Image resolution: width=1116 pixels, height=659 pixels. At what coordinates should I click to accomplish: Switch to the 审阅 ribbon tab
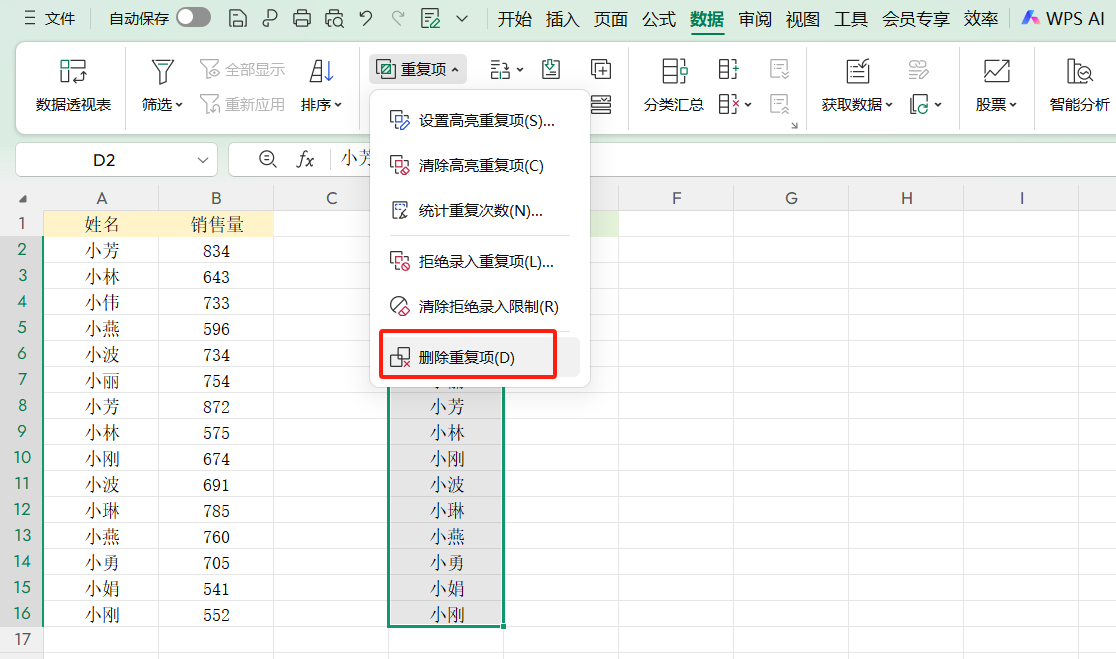tap(754, 18)
